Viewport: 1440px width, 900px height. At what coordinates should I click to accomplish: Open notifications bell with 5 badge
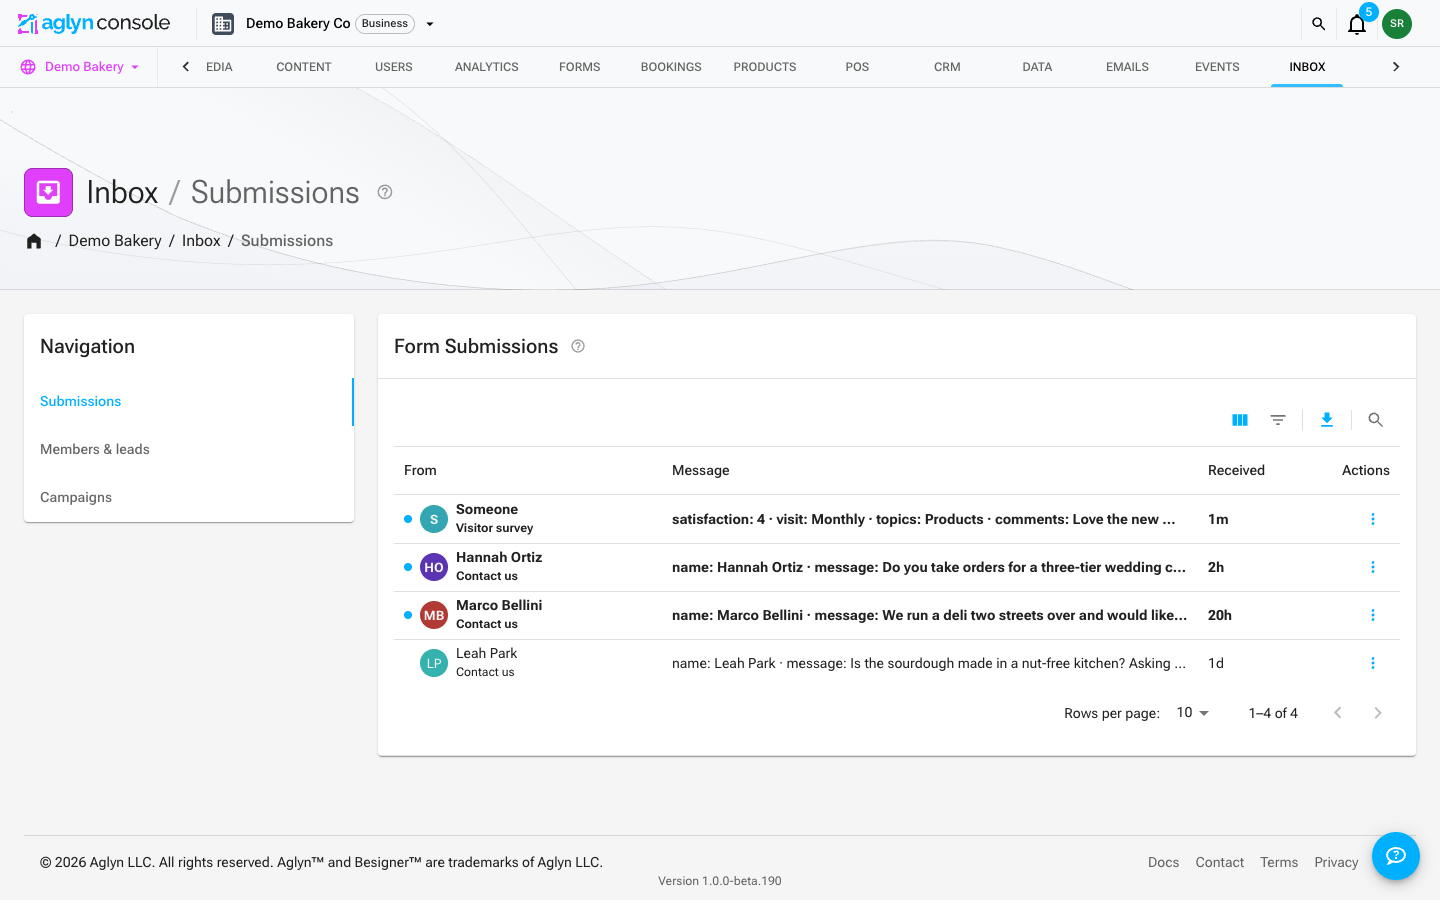pyautogui.click(x=1357, y=24)
